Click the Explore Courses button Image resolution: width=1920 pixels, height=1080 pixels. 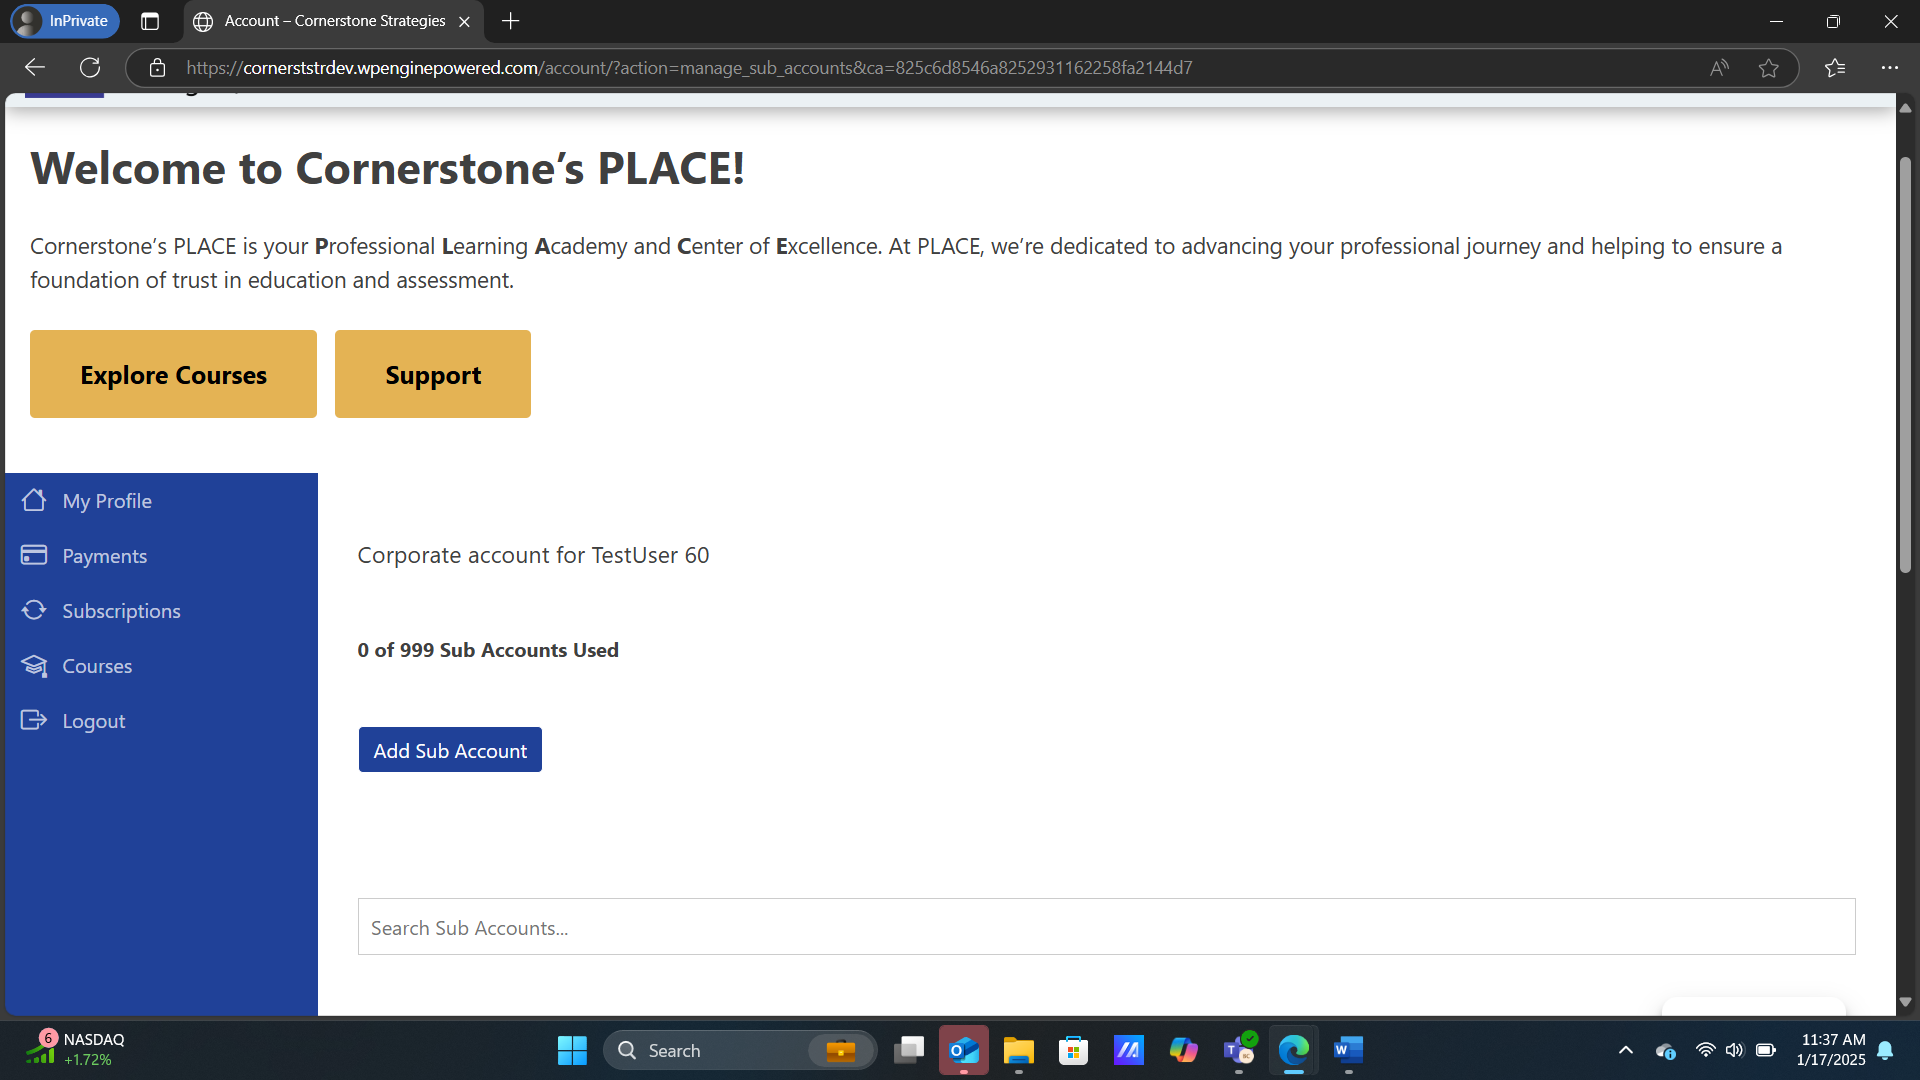[x=172, y=374]
